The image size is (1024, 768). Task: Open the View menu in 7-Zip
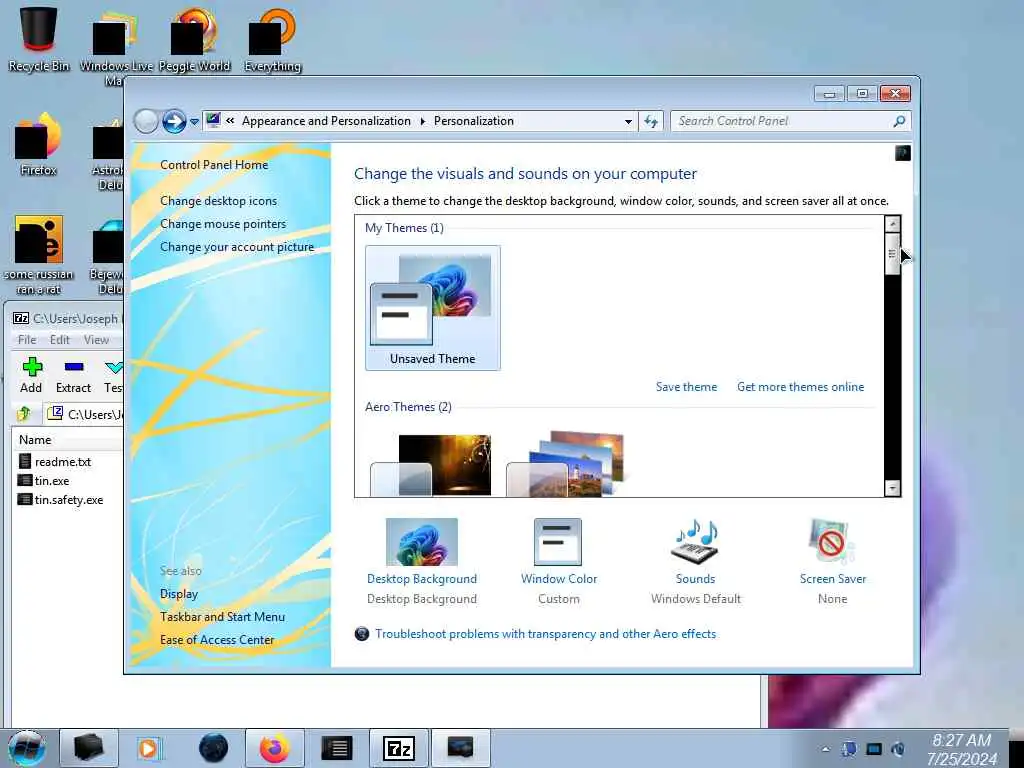(x=96, y=340)
